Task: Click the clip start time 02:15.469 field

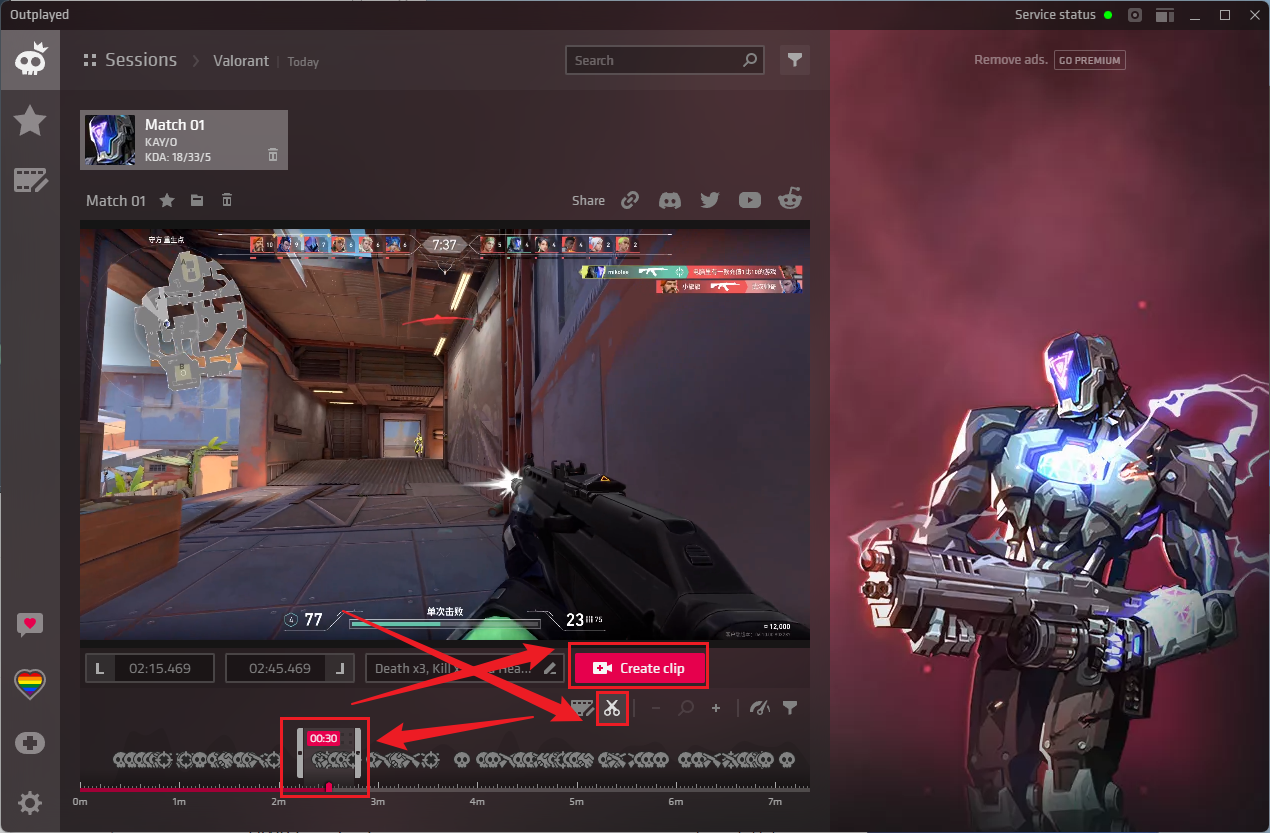Action: (164, 668)
